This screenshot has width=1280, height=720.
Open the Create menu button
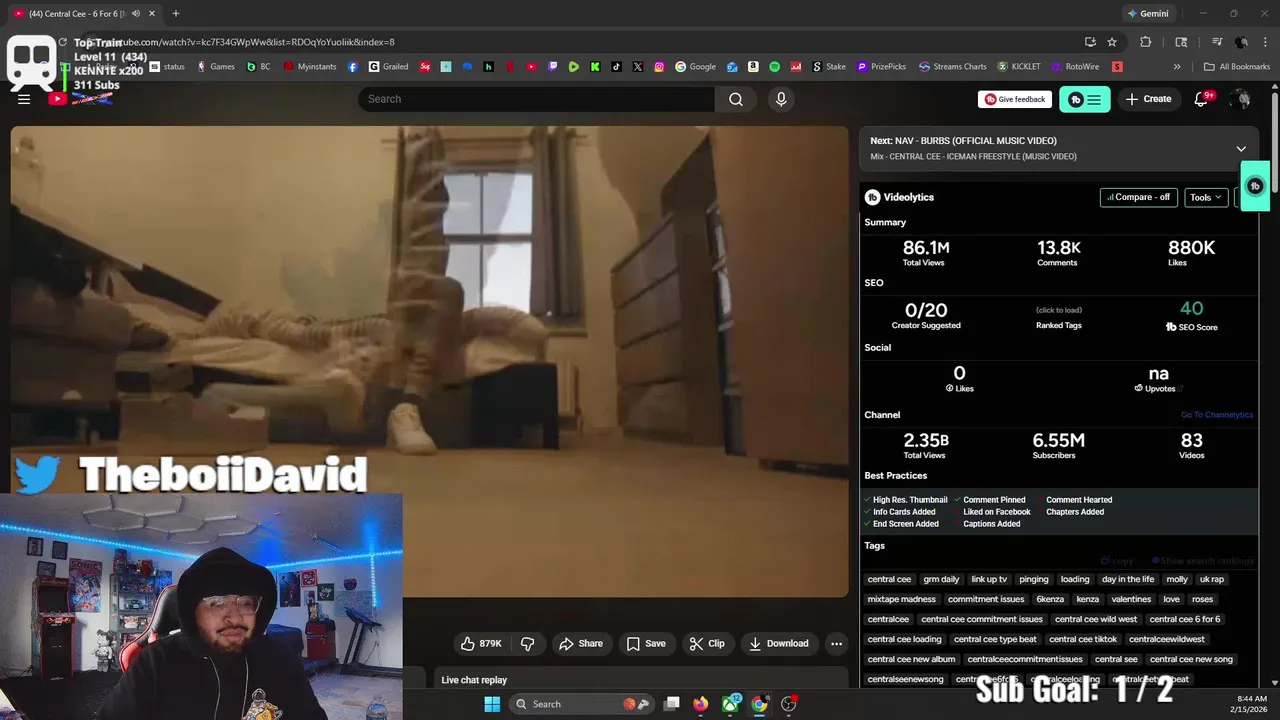[x=1148, y=99]
